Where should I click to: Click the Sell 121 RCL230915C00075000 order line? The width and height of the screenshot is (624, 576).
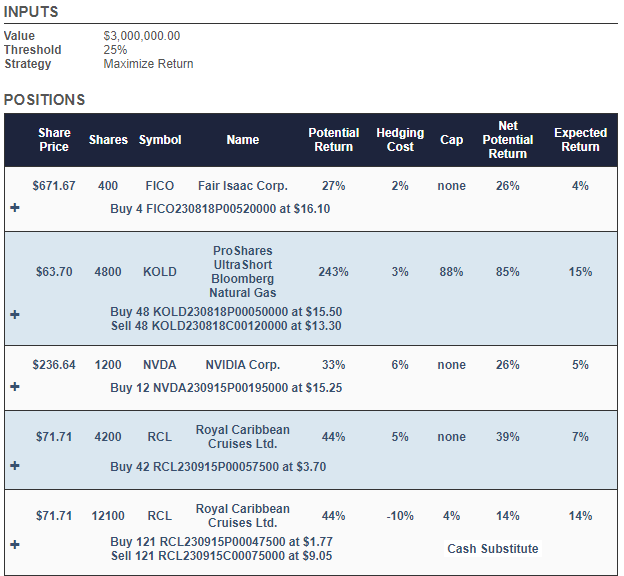tap(221, 556)
